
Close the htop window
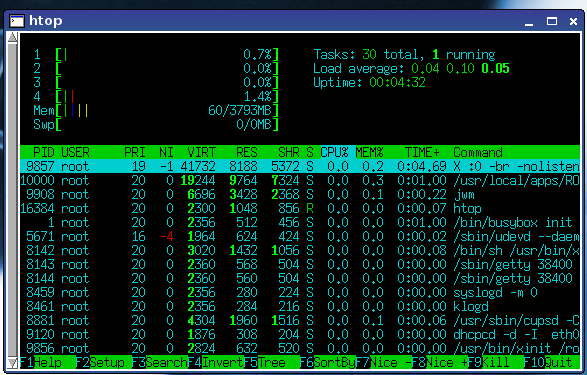click(x=574, y=21)
